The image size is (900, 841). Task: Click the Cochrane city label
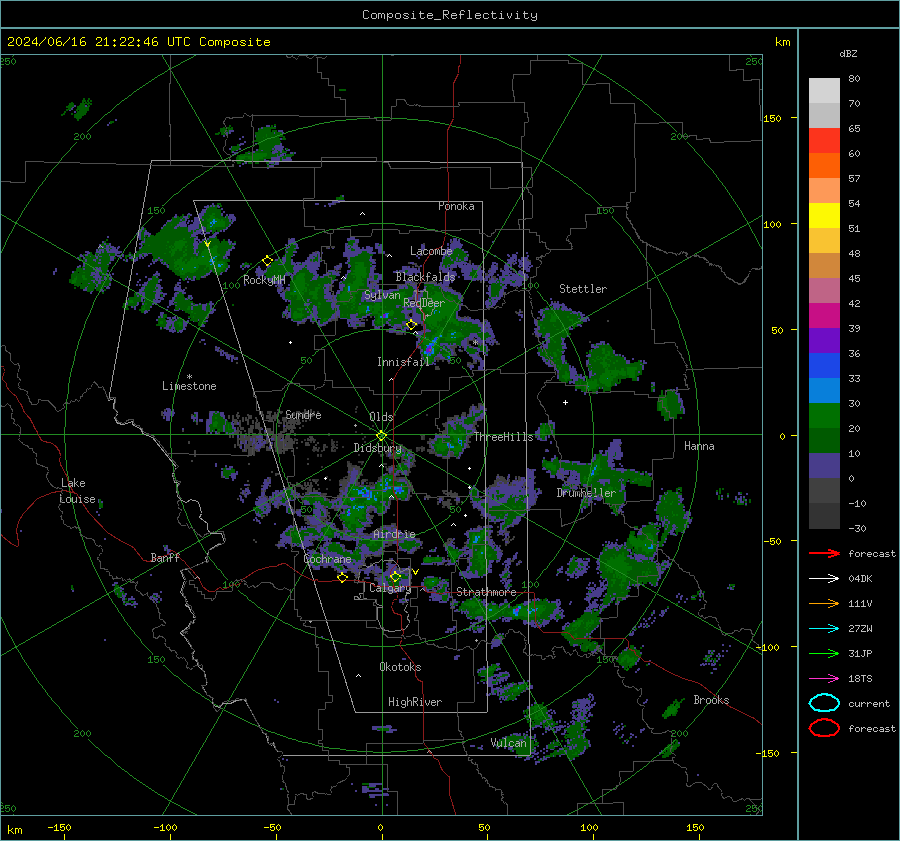click(327, 559)
